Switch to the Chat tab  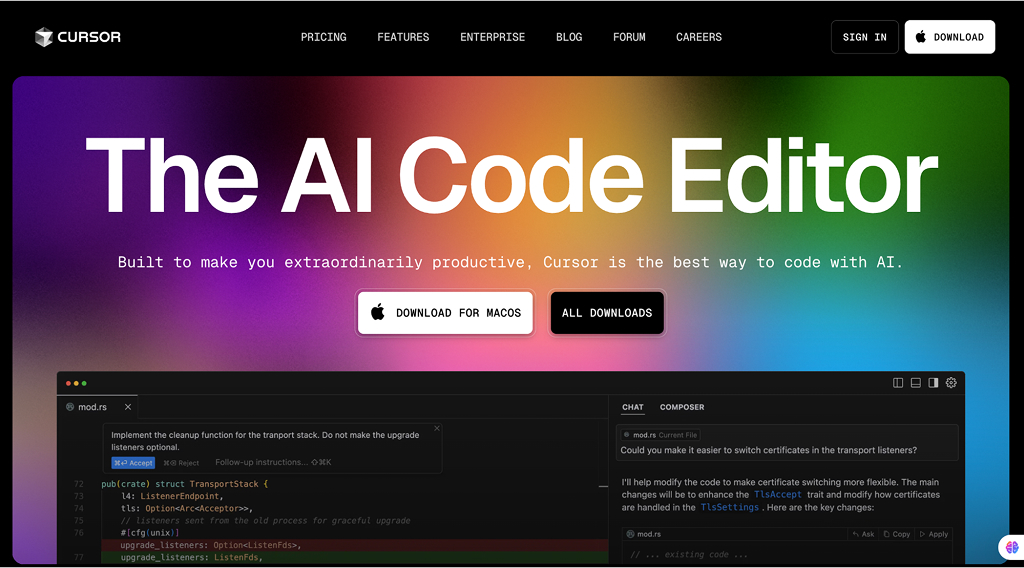click(x=633, y=407)
